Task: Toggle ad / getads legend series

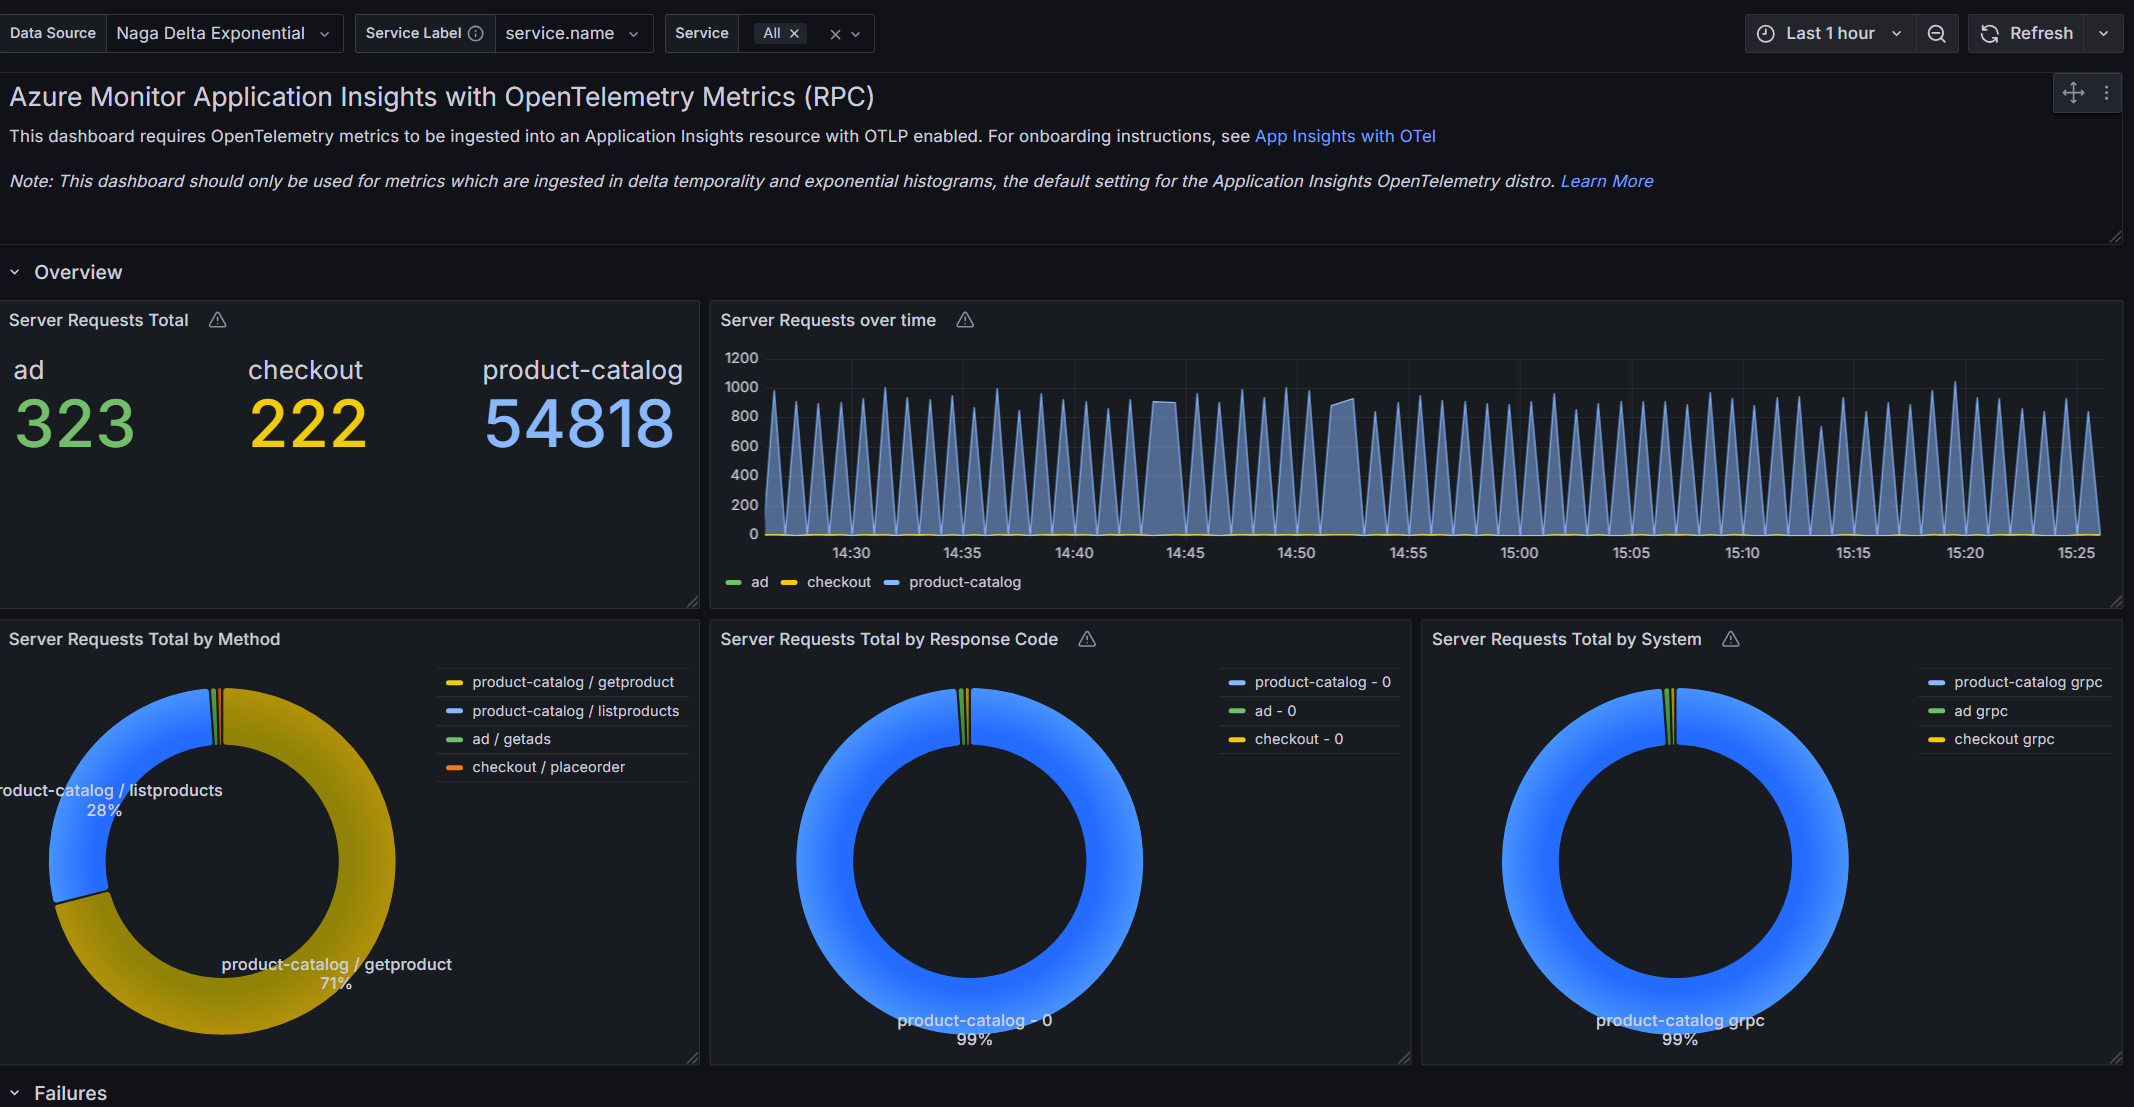Action: pos(511,739)
